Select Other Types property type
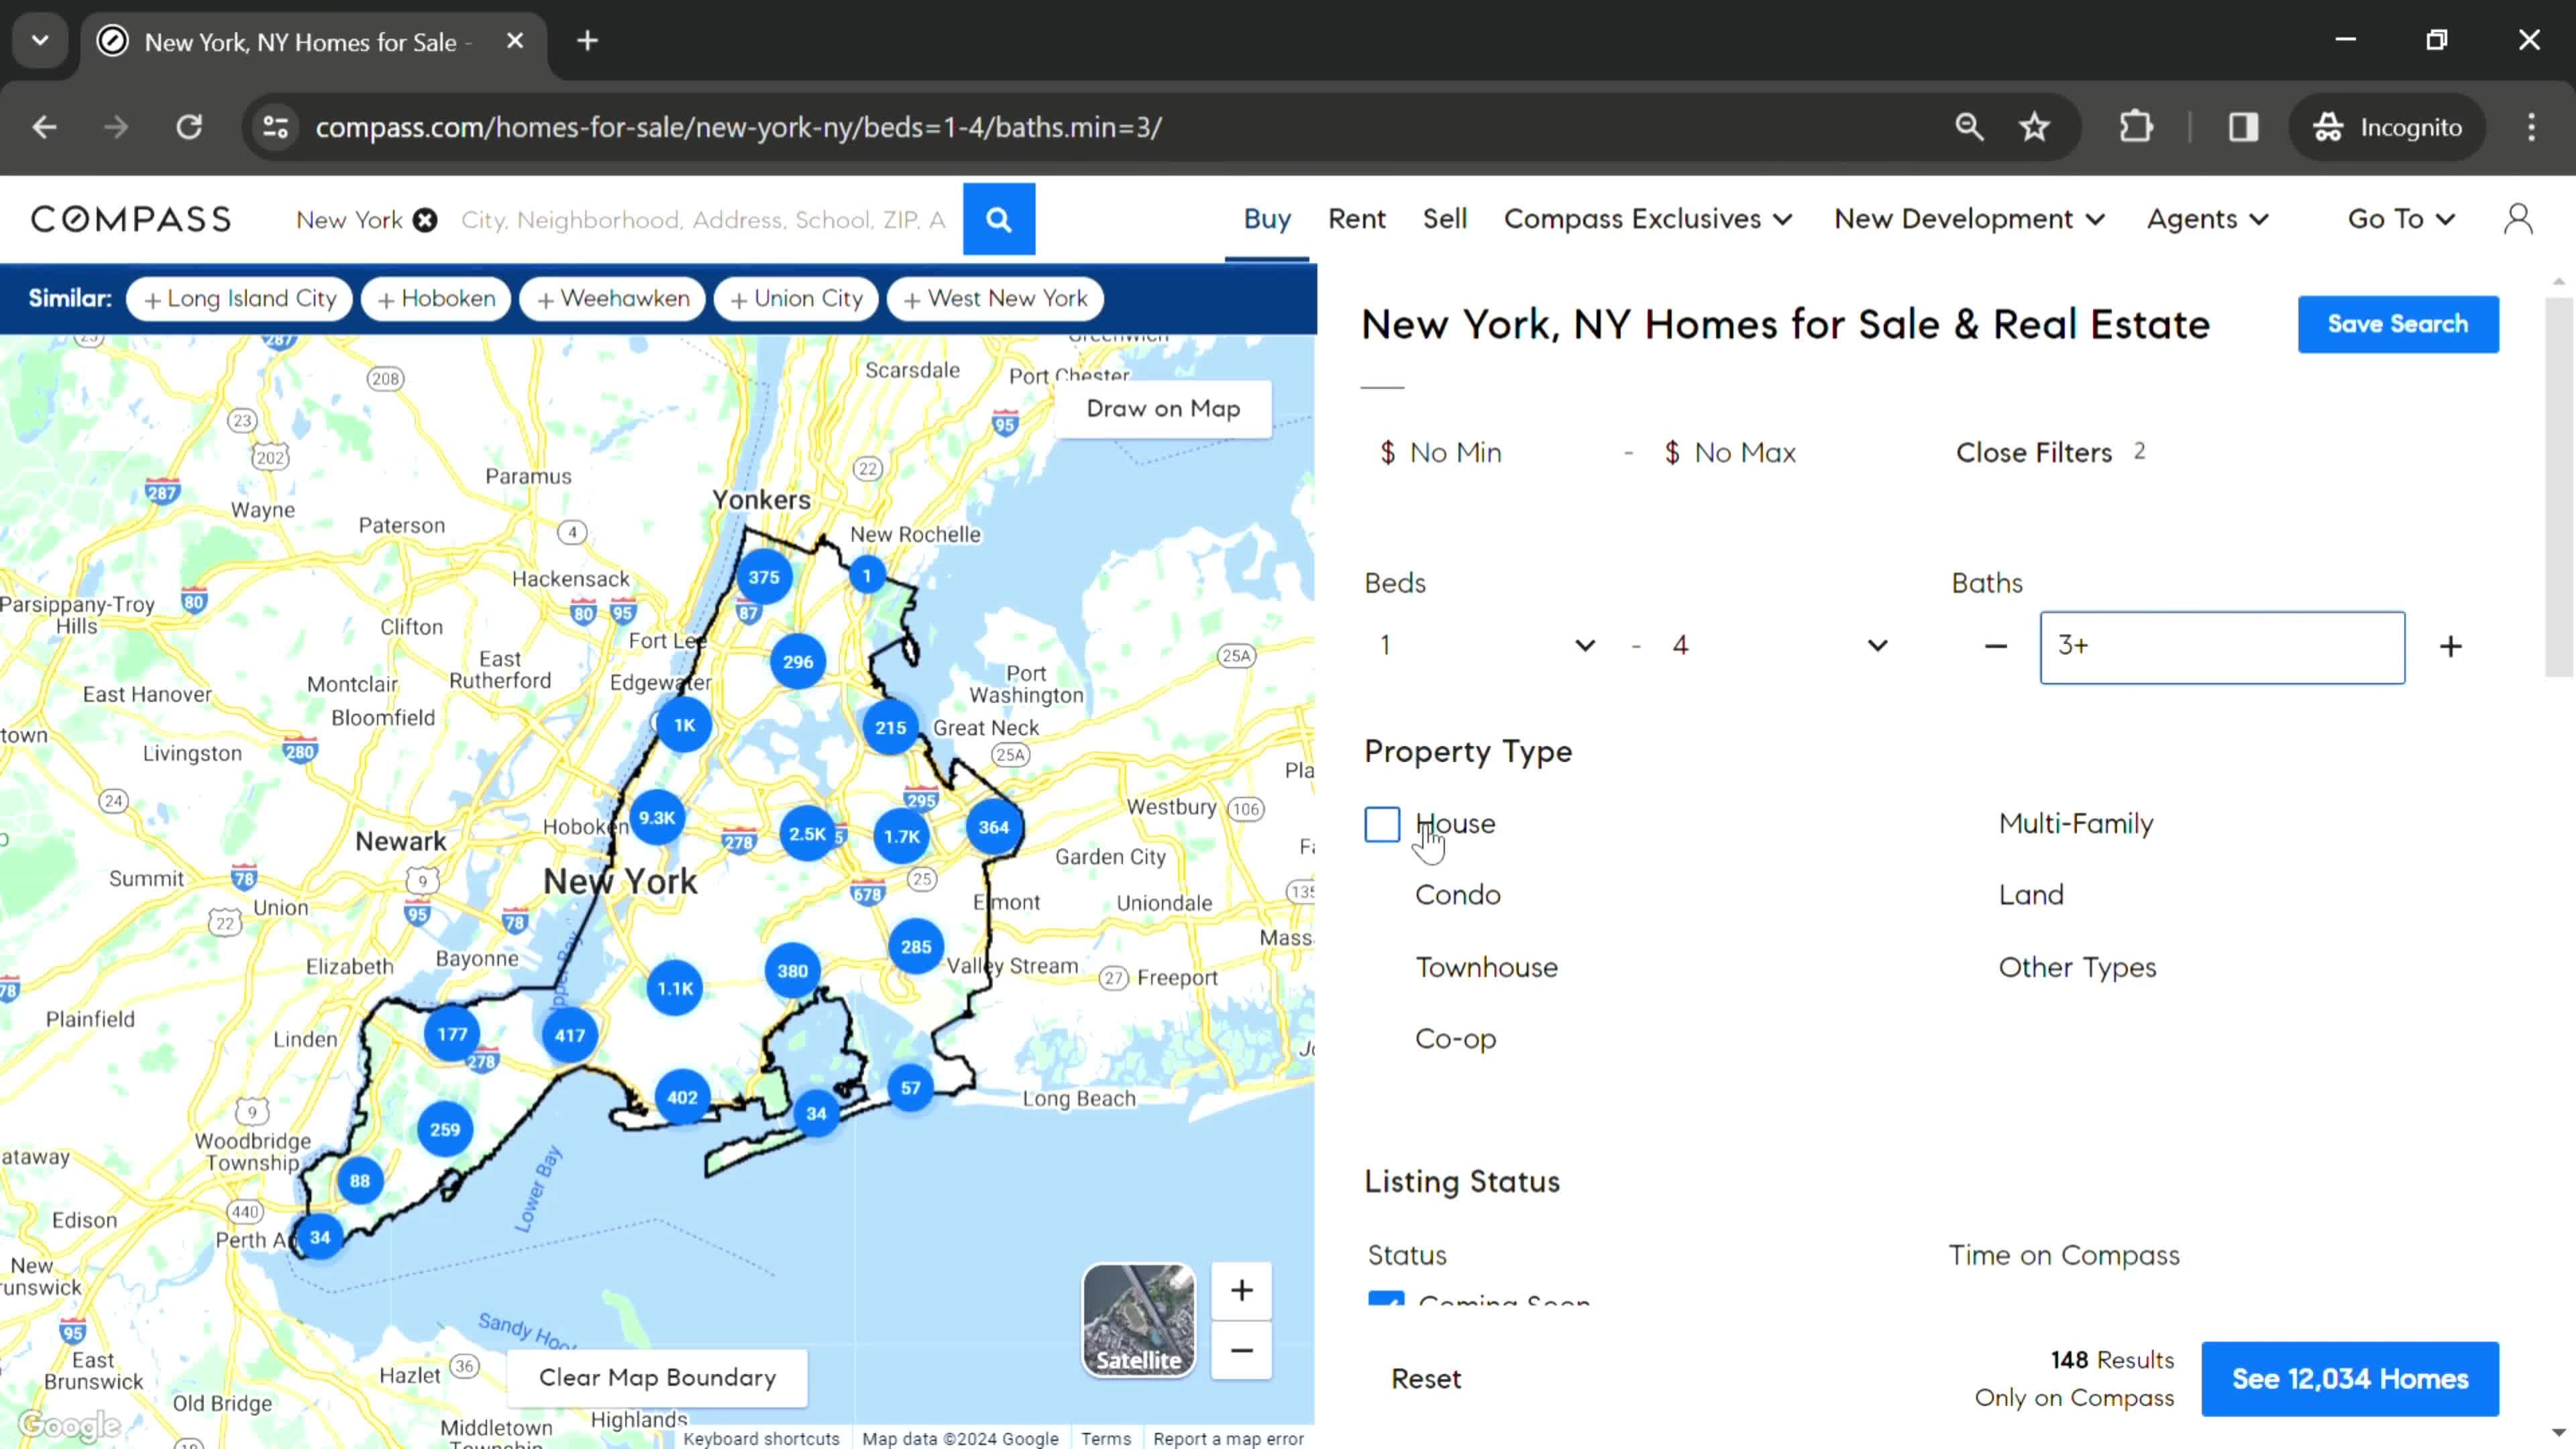Screen dimensions: 2576x1449 [2077, 968]
